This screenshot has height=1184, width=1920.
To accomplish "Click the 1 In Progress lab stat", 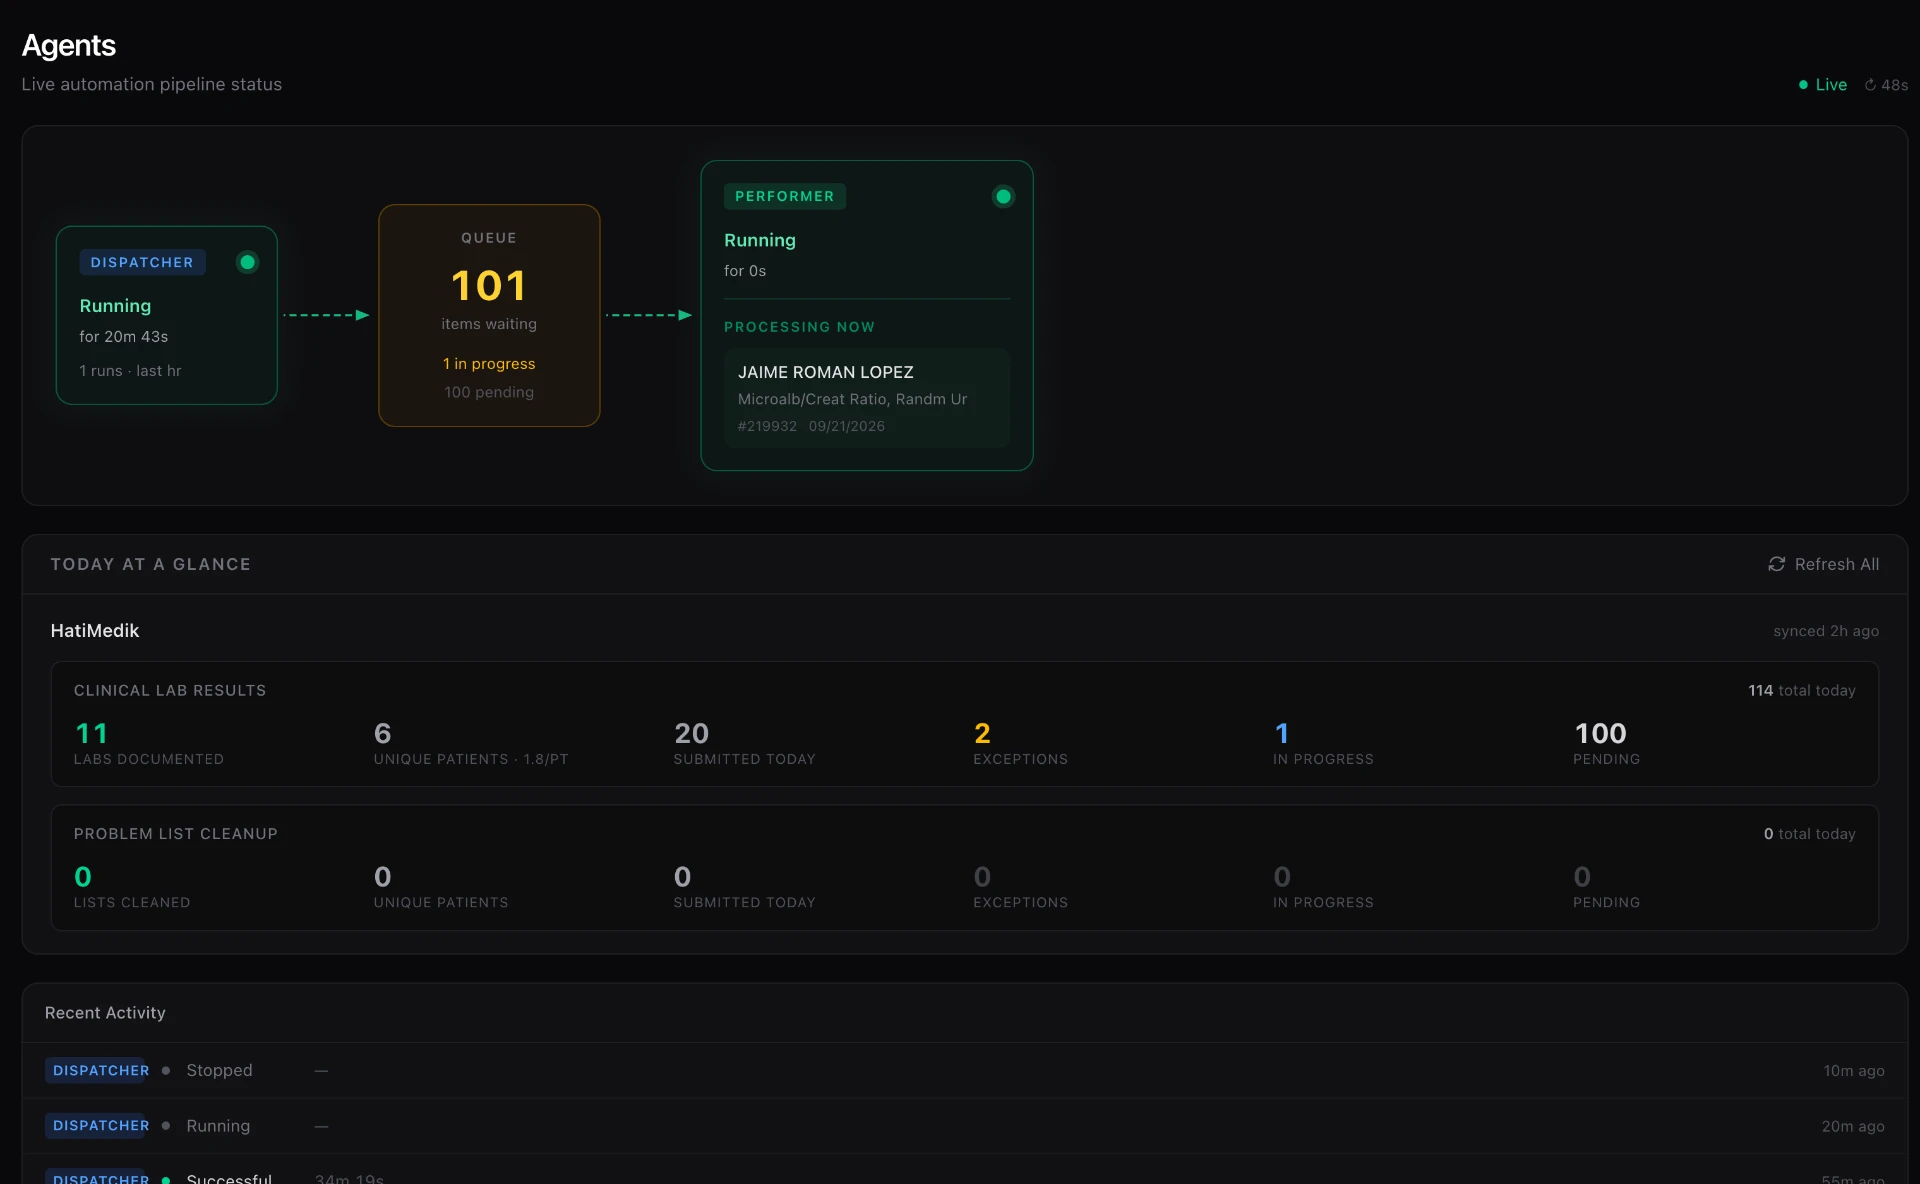I will (x=1323, y=744).
